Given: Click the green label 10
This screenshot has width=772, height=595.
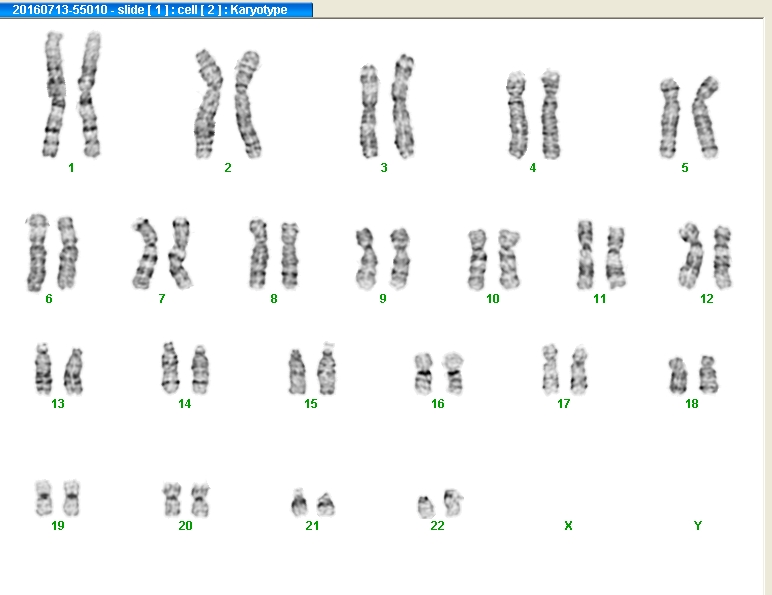Looking at the screenshot, I should tap(493, 299).
